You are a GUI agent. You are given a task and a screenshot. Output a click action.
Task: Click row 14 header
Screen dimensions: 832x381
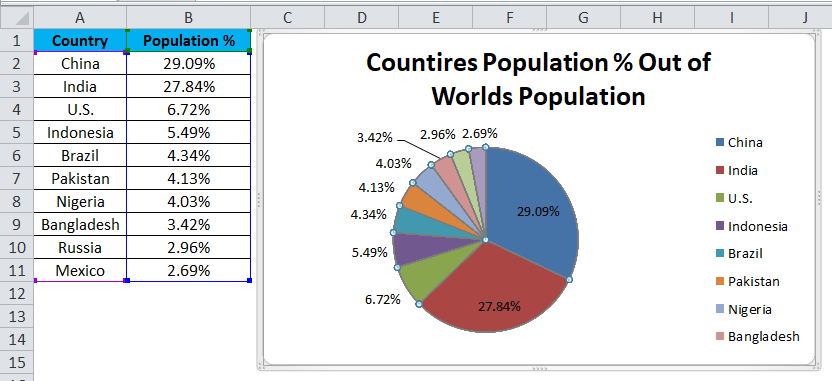(x=17, y=340)
